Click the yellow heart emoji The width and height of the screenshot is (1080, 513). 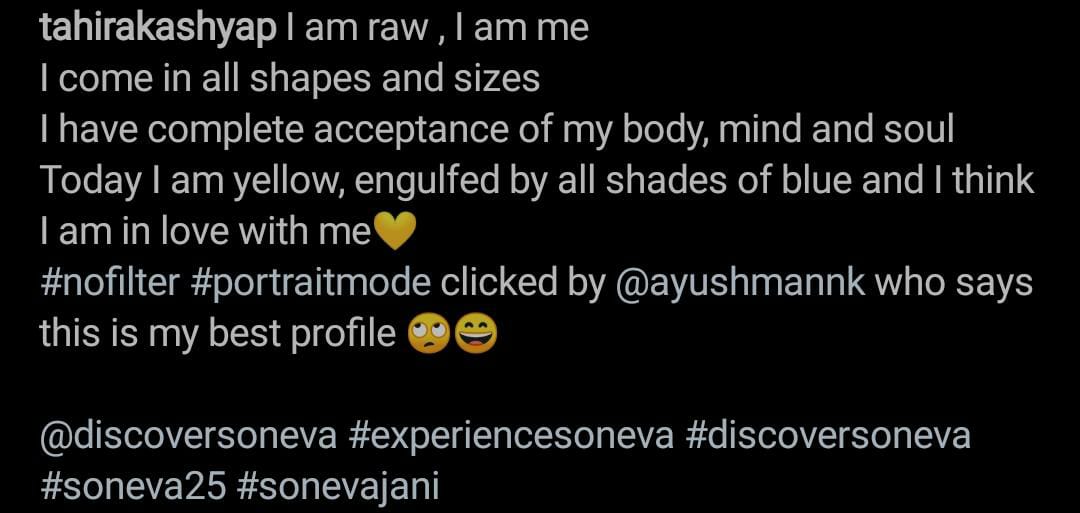(x=393, y=231)
